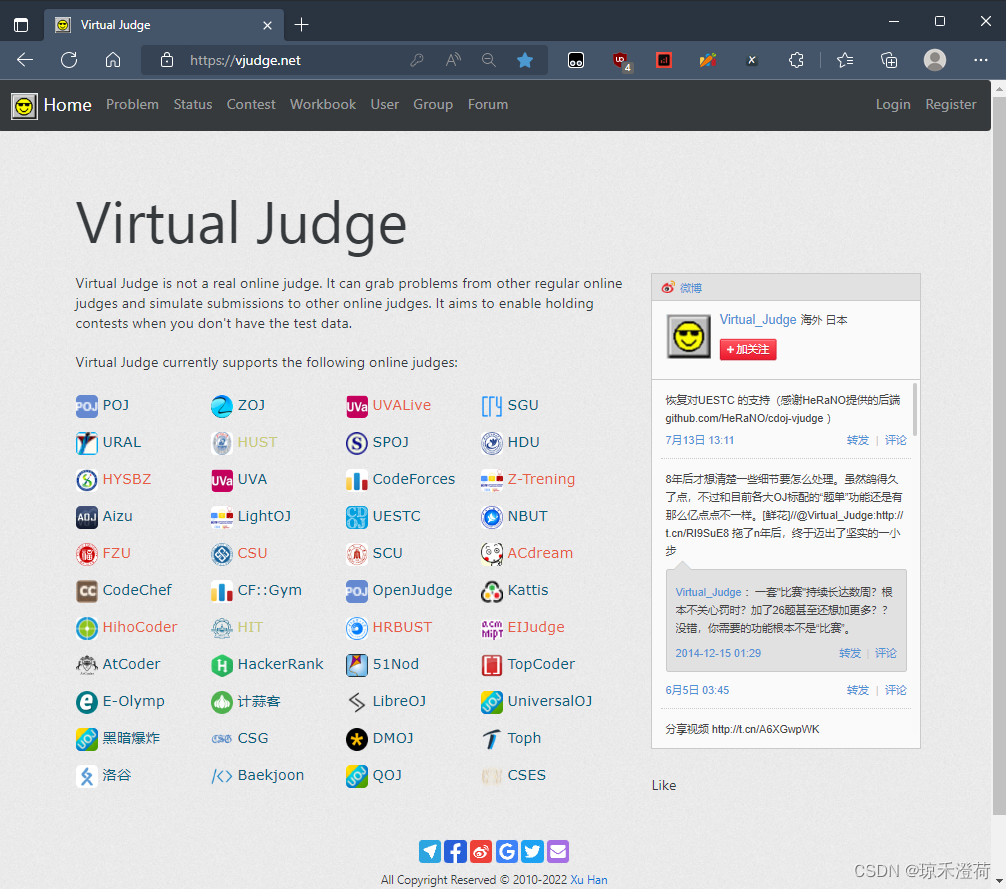Click the Twitter share icon
Viewport: 1006px width, 889px height.
532,851
